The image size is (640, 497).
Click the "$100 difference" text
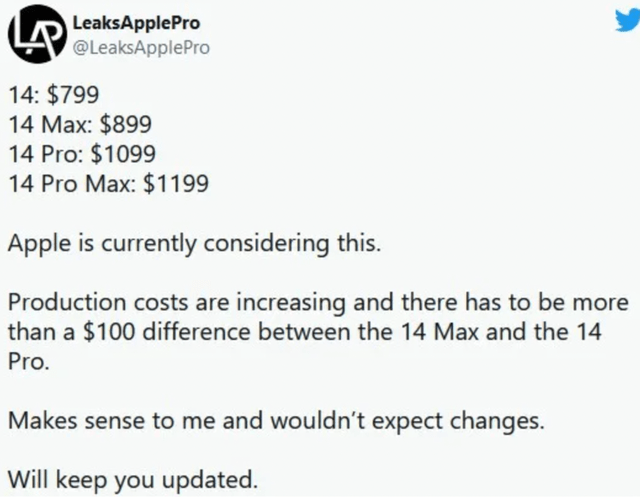[x=167, y=331]
